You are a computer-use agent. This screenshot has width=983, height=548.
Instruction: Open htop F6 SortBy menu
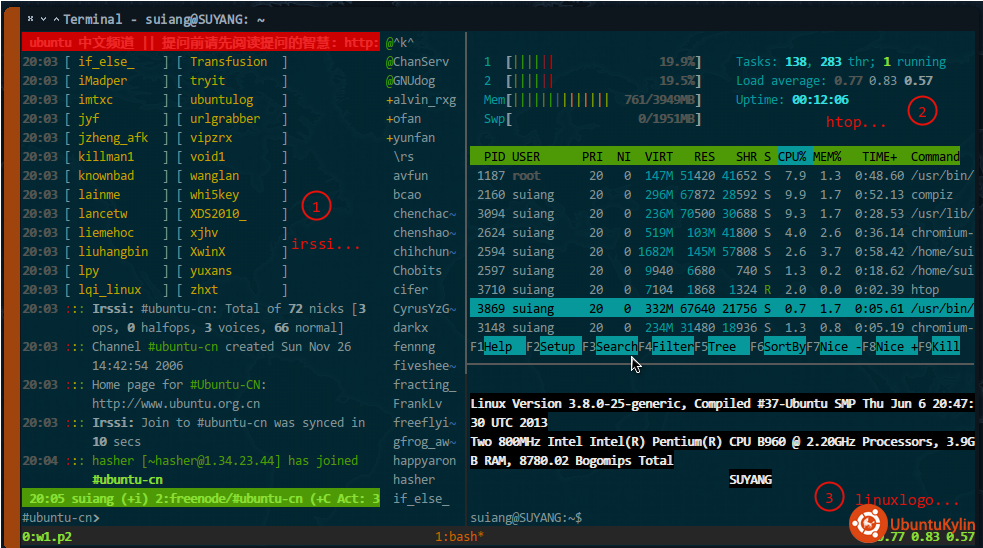778,347
